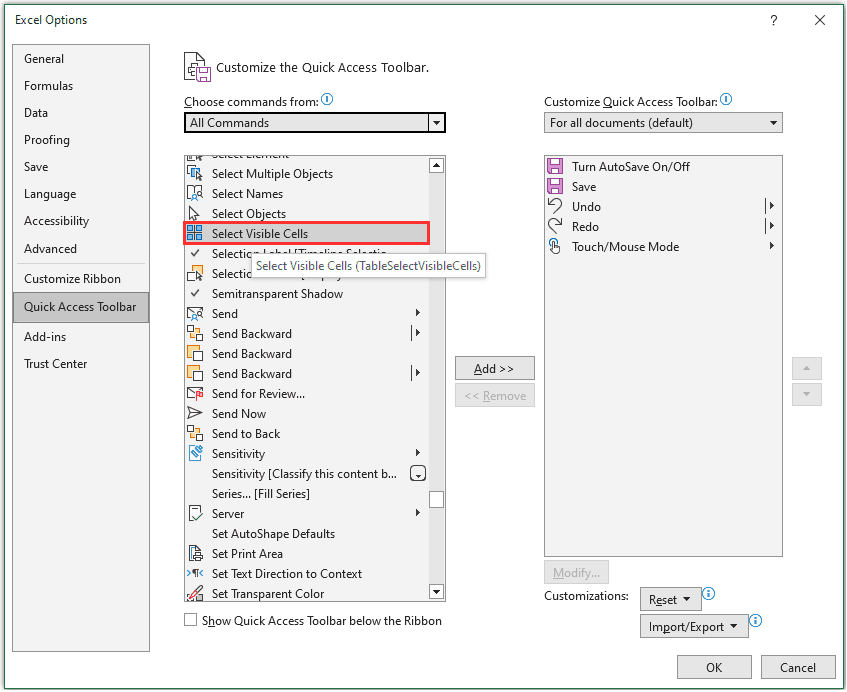Image resolution: width=847 pixels, height=692 pixels.
Task: Select the Turn AutoSave On/Off icon
Action: pos(553,166)
